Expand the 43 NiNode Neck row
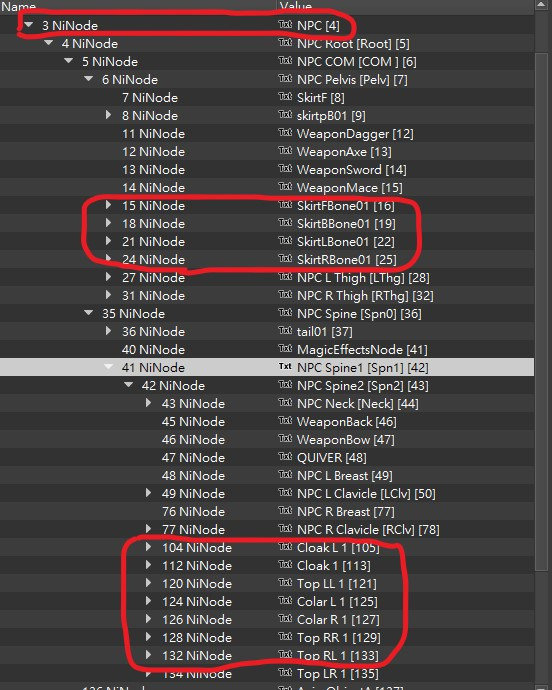The image size is (552, 690). (148, 403)
